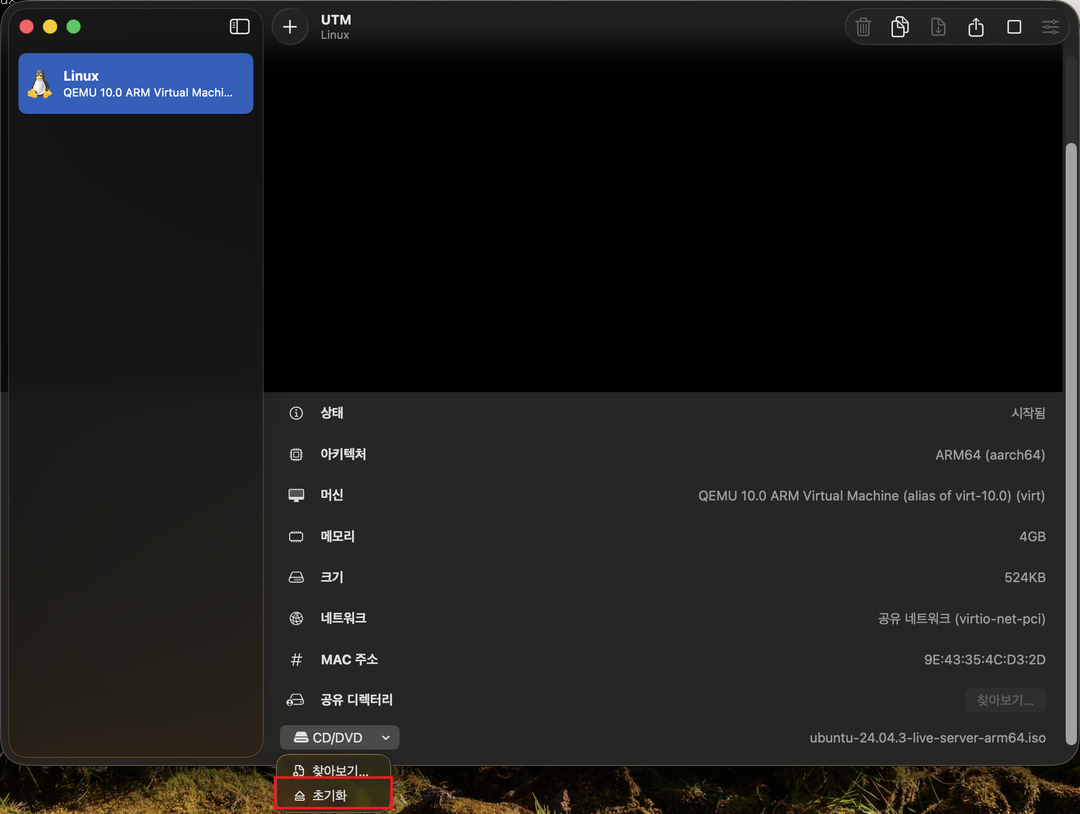1080x814 pixels.
Task: Open VM settings via the sliders icon
Action: [1051, 27]
